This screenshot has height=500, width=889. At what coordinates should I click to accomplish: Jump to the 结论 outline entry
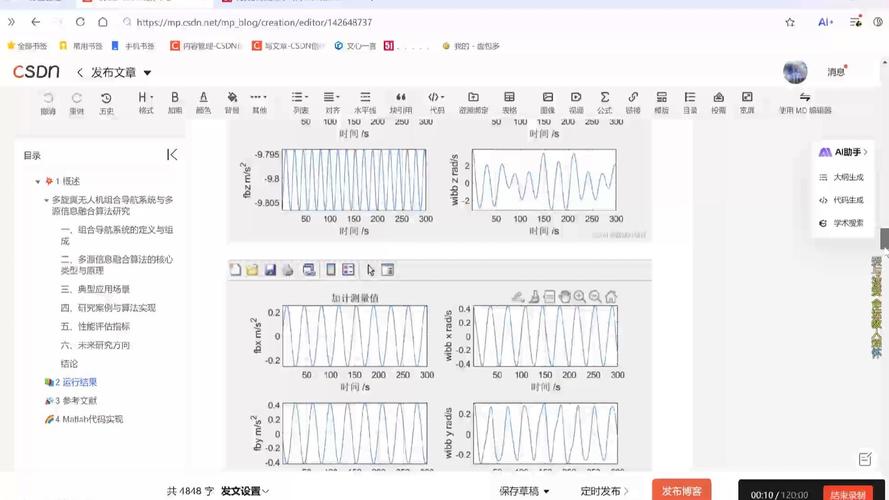pos(69,364)
